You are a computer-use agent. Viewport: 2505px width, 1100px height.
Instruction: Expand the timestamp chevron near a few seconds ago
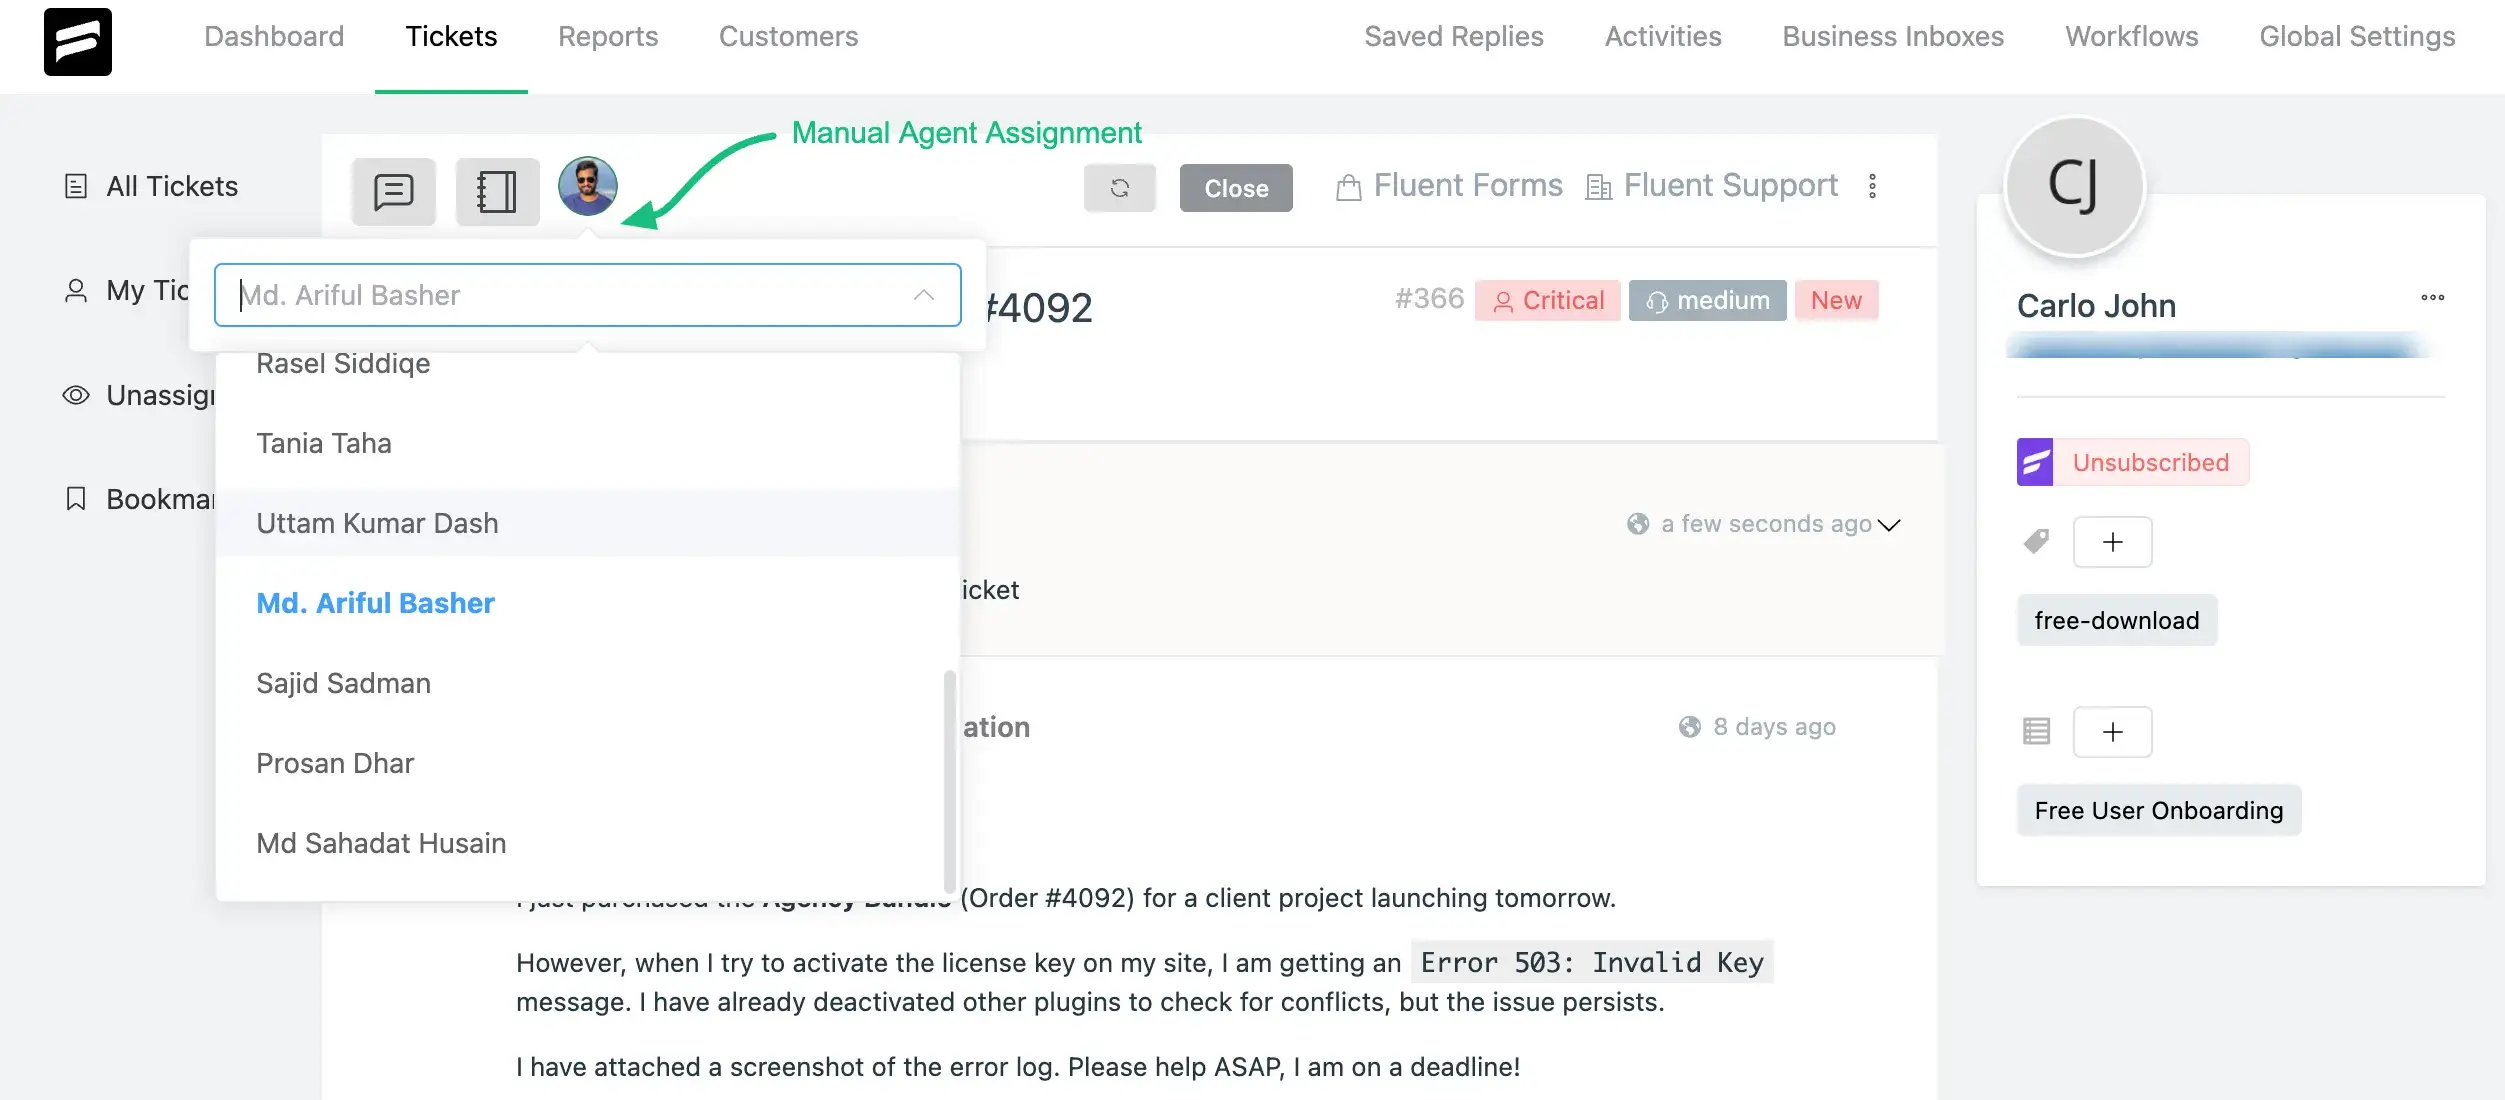pos(1890,525)
